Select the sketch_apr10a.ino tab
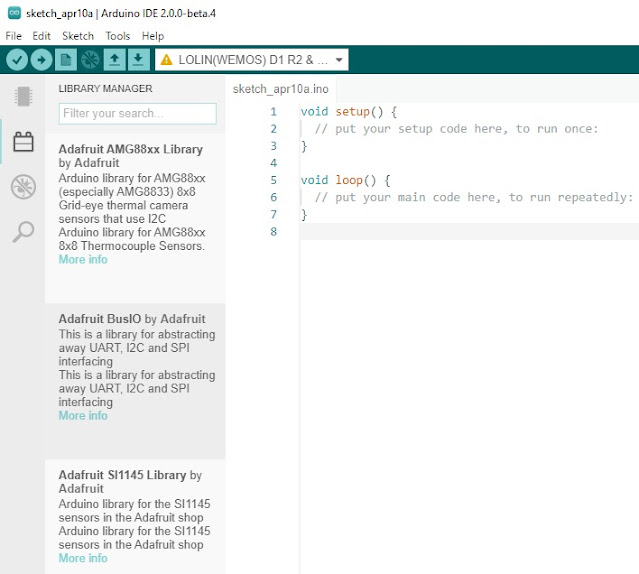The width and height of the screenshot is (639, 574). click(280, 89)
